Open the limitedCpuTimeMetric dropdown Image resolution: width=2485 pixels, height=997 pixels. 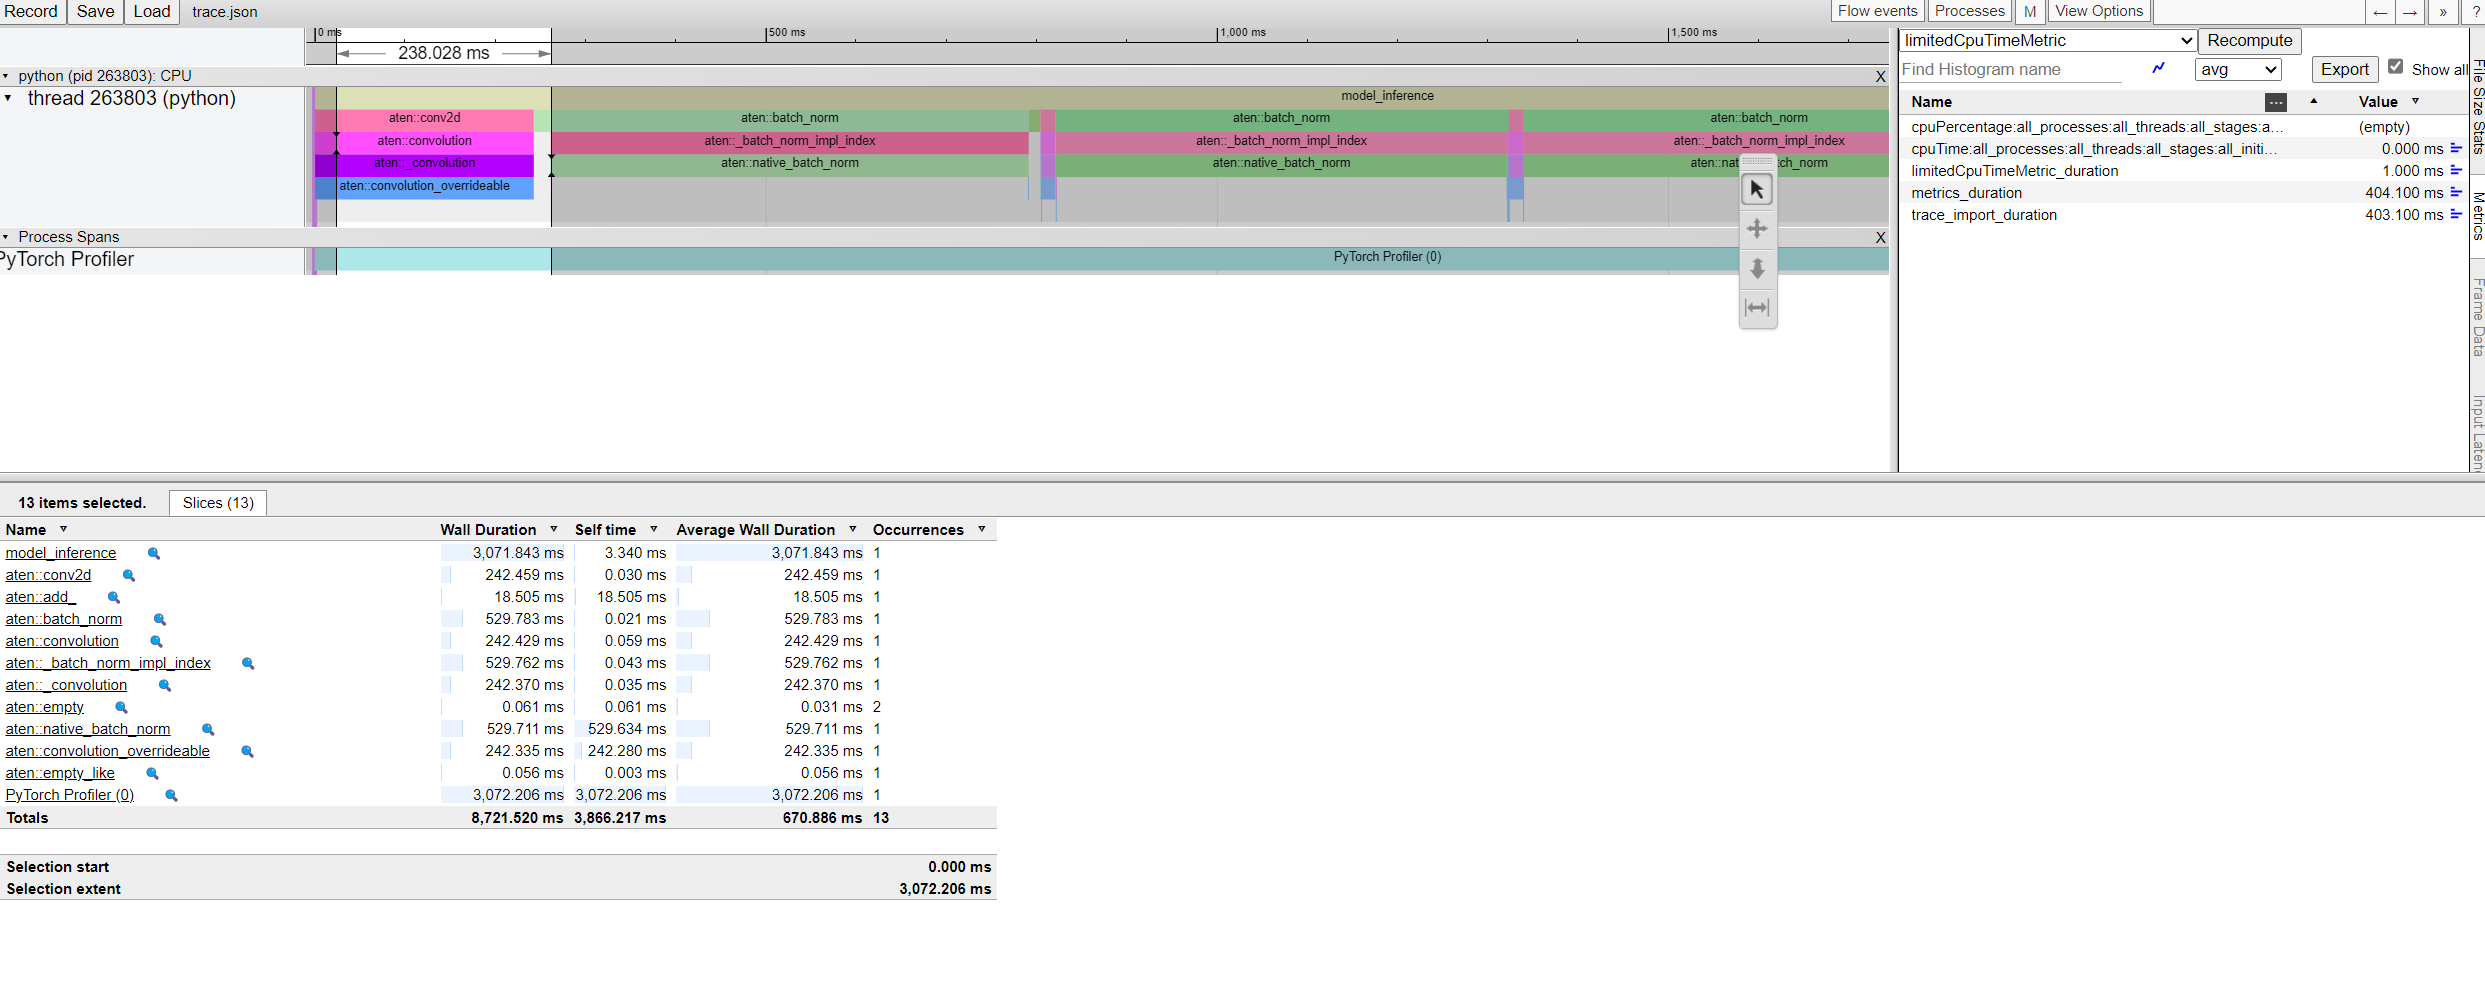(x=2047, y=41)
